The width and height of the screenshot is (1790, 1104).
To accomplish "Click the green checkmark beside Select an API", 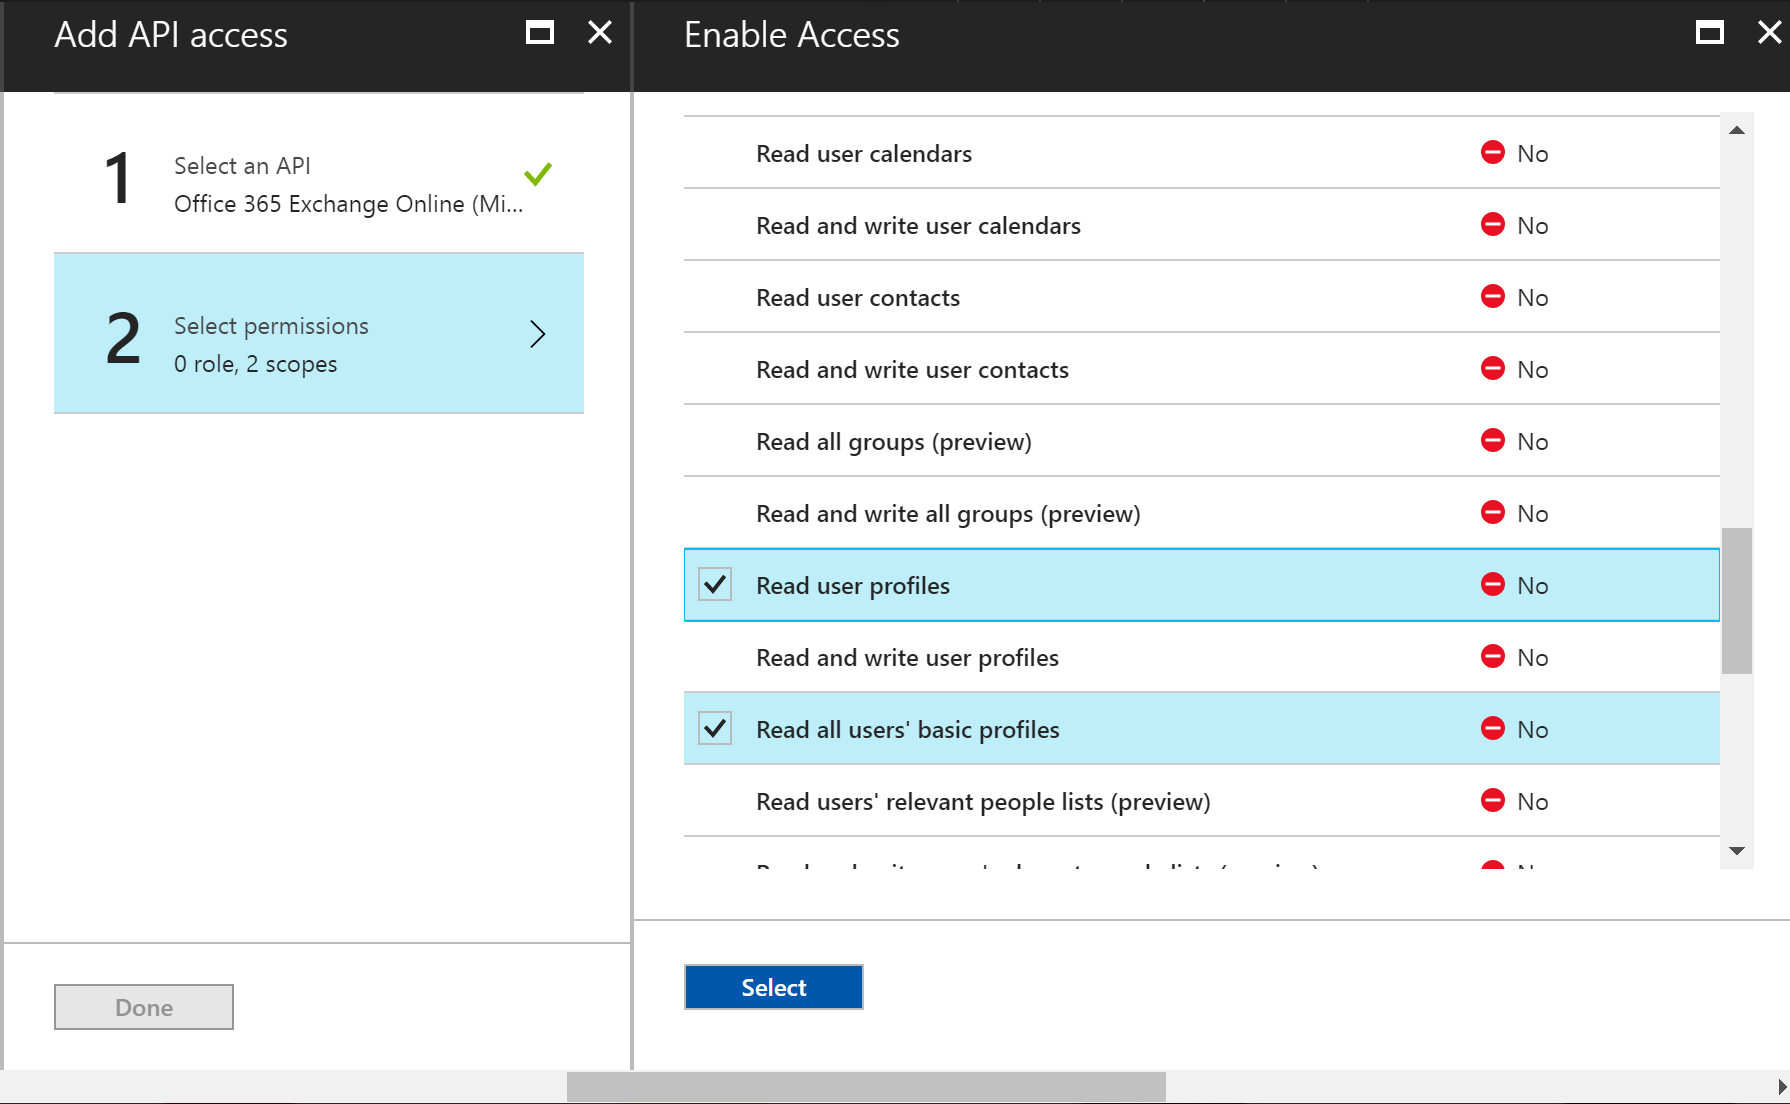I will click(x=538, y=175).
